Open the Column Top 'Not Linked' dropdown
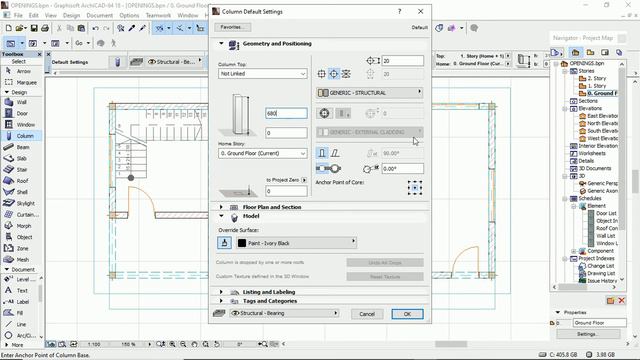640x360 pixels. pos(263,74)
